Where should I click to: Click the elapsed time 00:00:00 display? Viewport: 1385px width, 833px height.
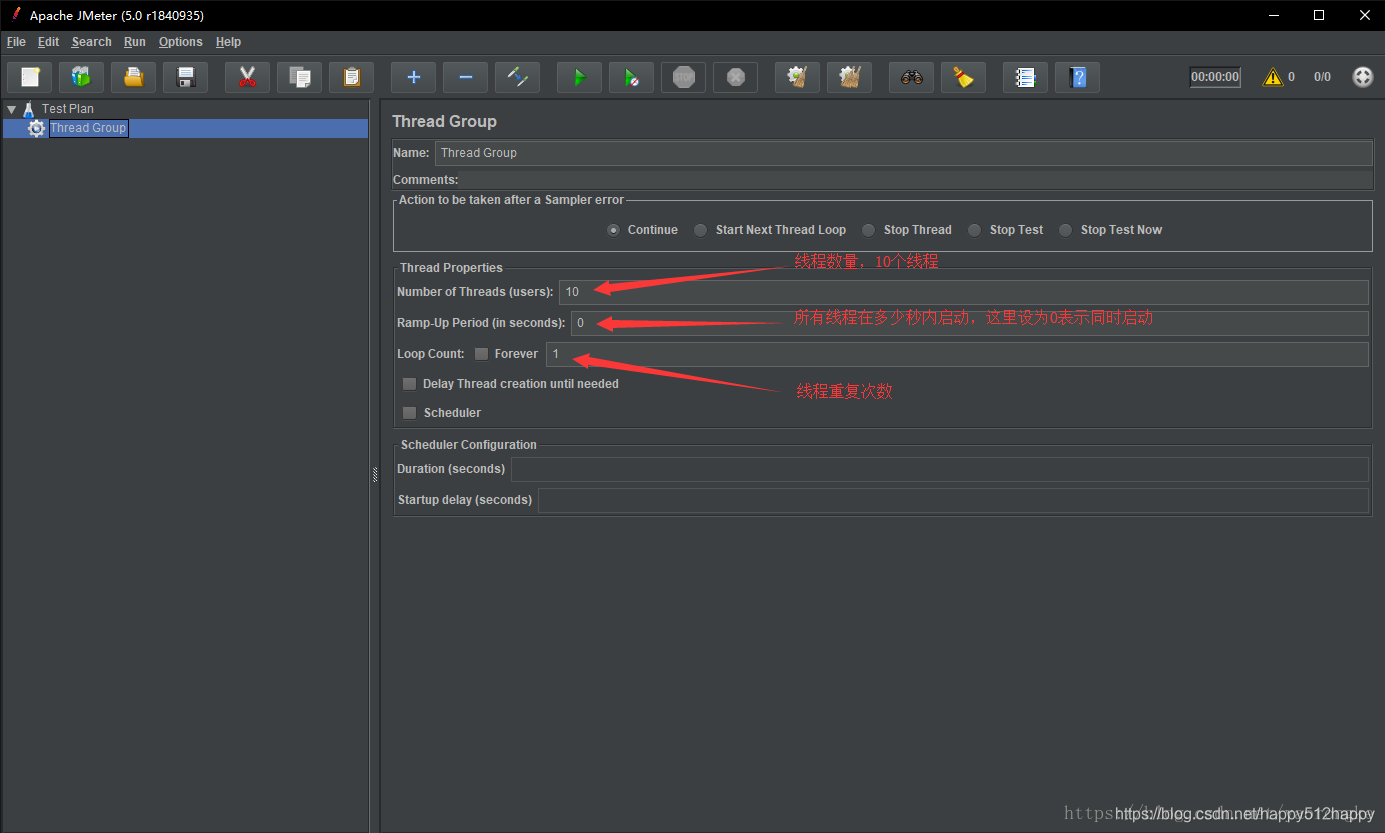click(x=1215, y=77)
